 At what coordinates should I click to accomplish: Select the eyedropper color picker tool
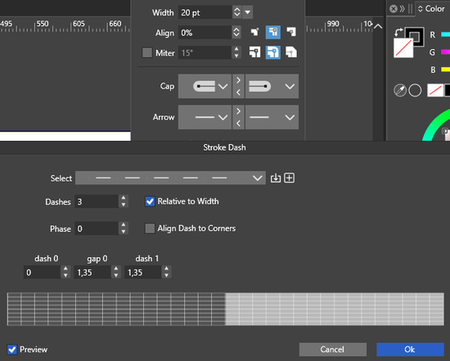(x=400, y=90)
